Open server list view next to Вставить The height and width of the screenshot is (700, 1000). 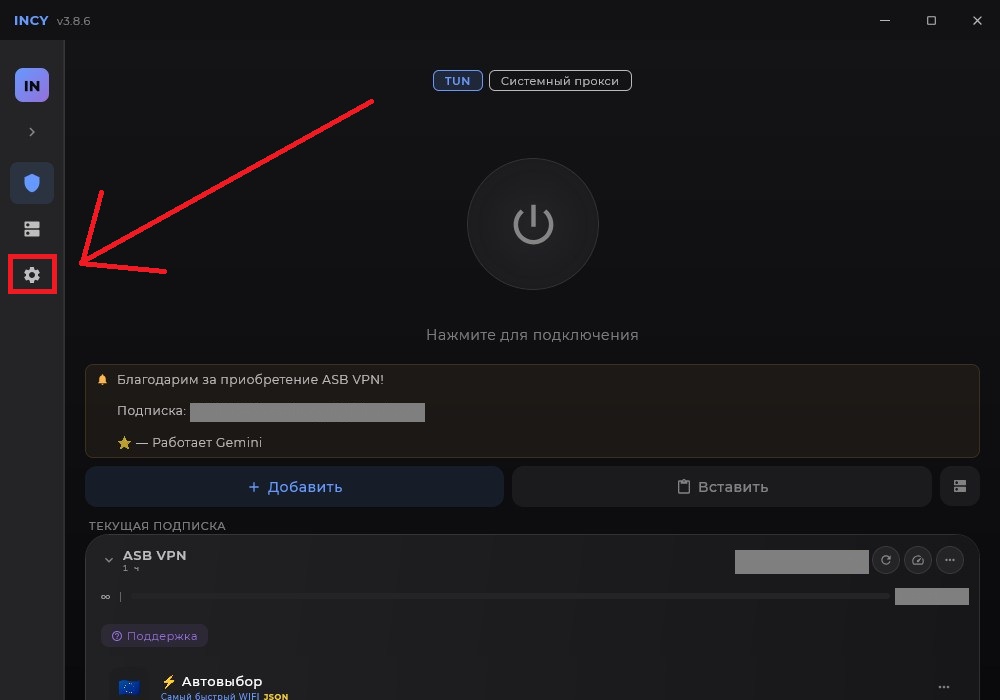pos(960,486)
